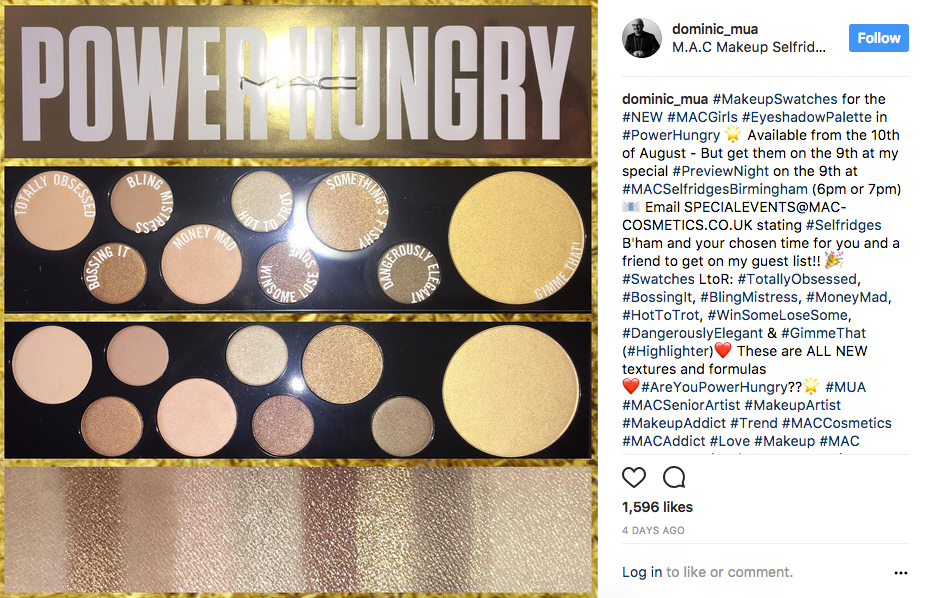
Task: Open the dominic_mua username in header
Action: coord(715,29)
